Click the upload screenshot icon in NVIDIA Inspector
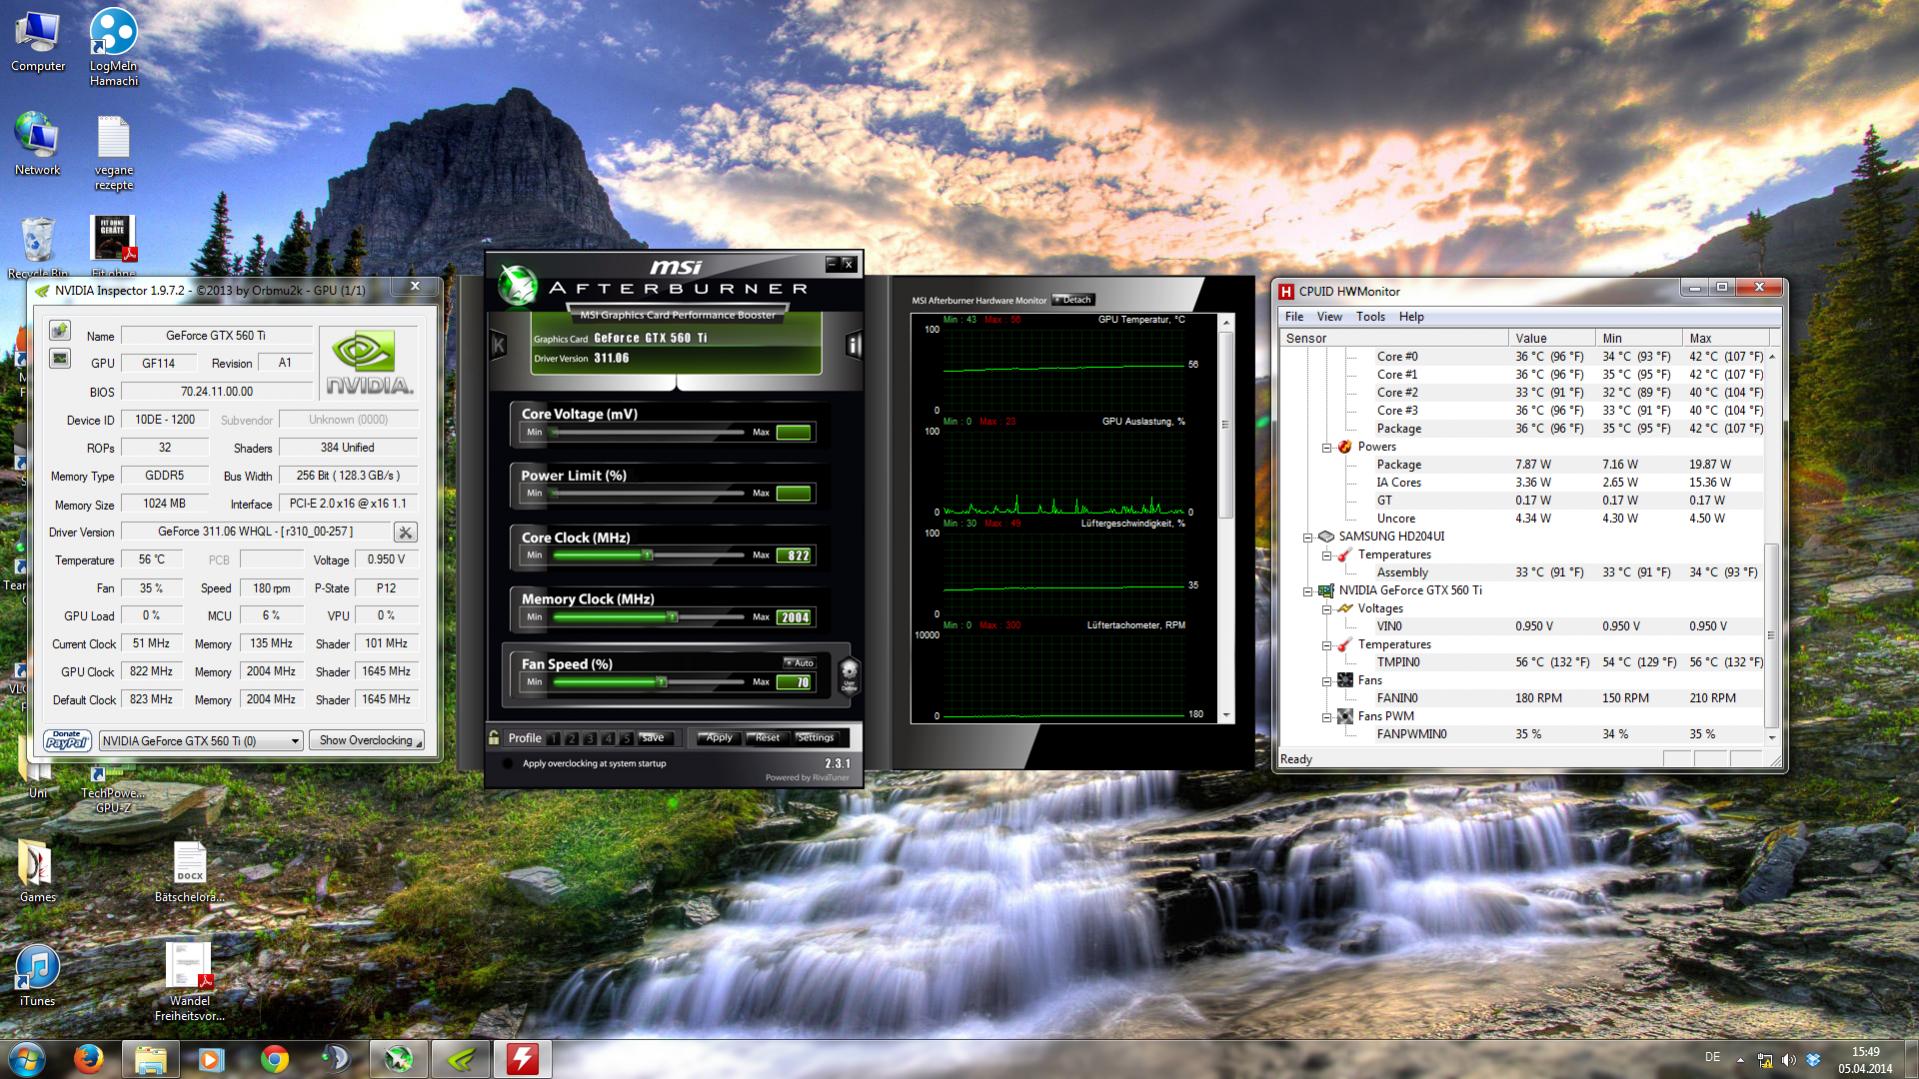 click(x=60, y=331)
